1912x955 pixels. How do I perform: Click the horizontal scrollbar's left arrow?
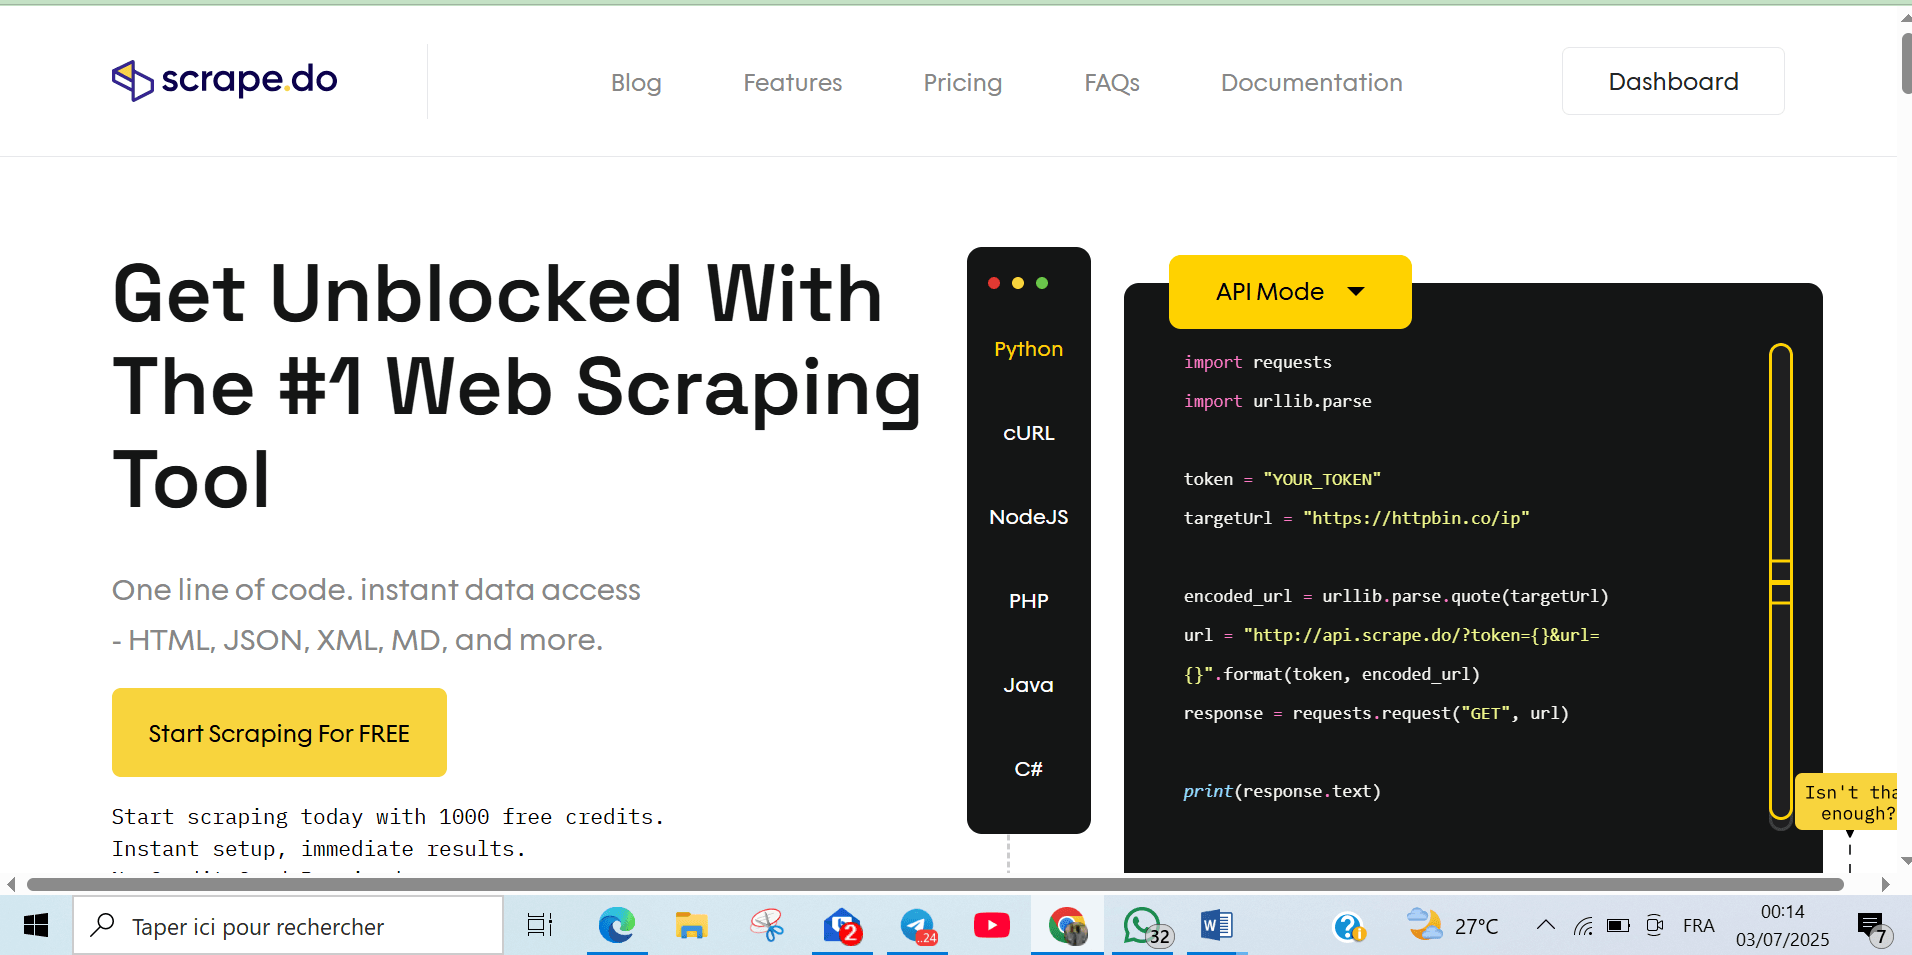(11, 884)
